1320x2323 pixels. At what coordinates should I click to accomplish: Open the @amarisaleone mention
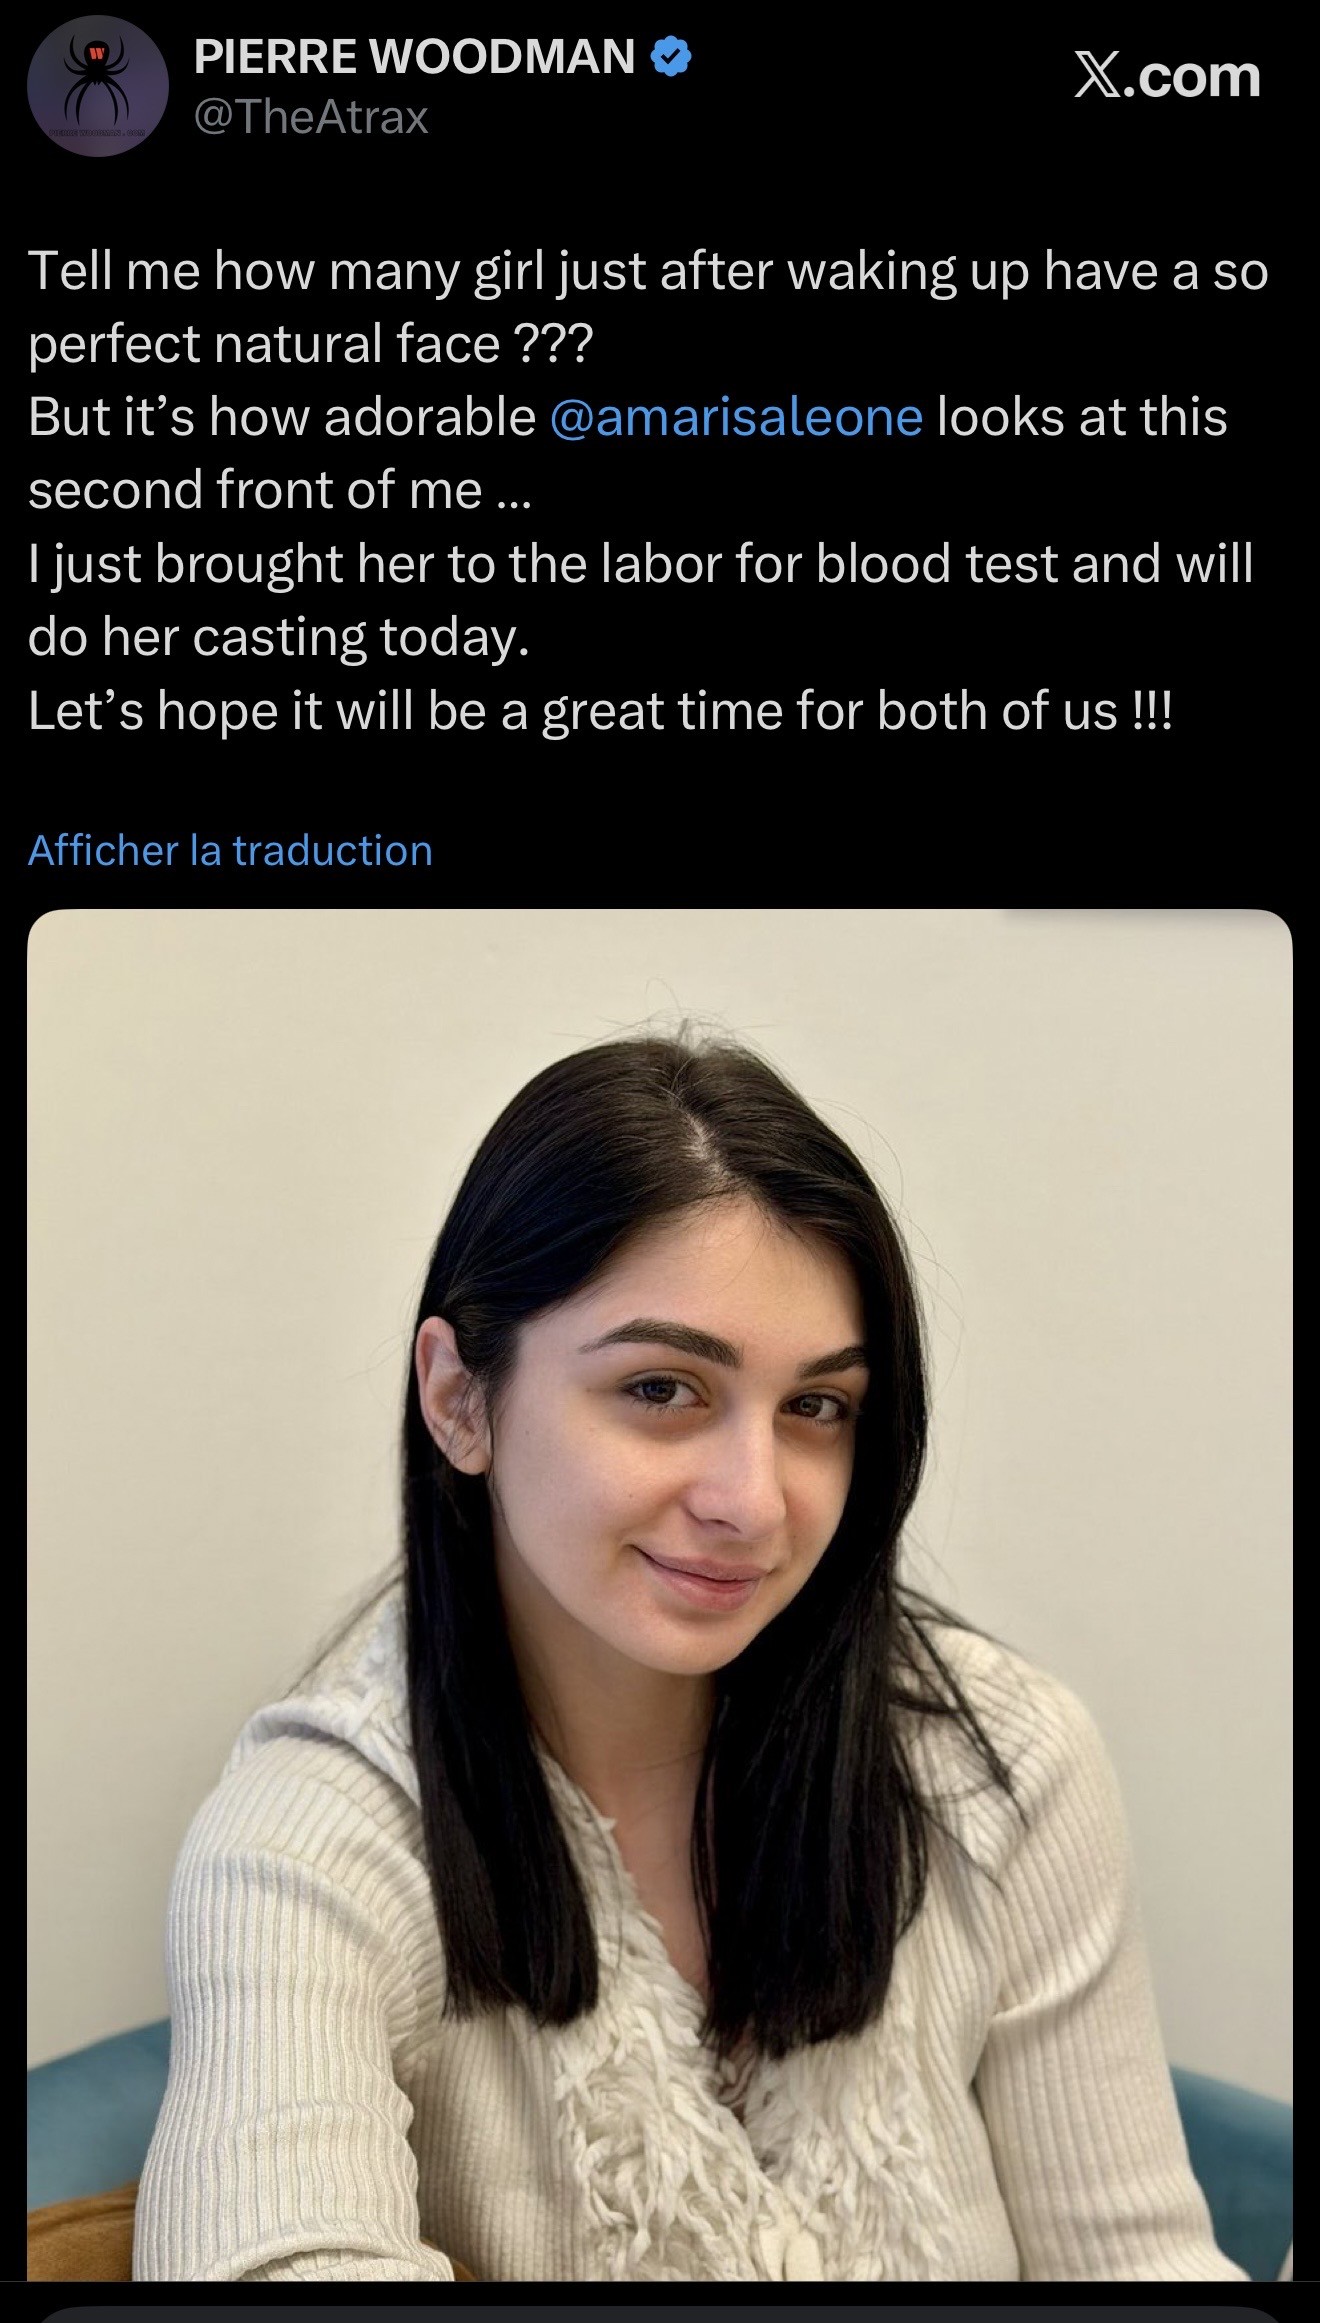point(736,417)
